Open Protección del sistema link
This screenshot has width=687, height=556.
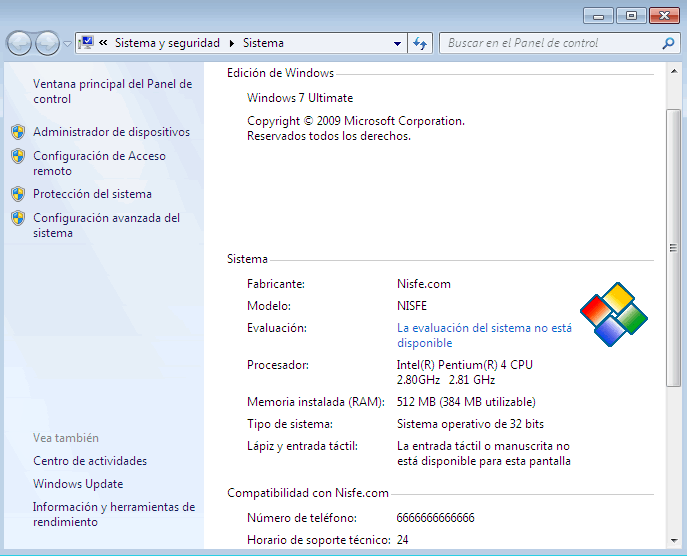click(x=92, y=194)
